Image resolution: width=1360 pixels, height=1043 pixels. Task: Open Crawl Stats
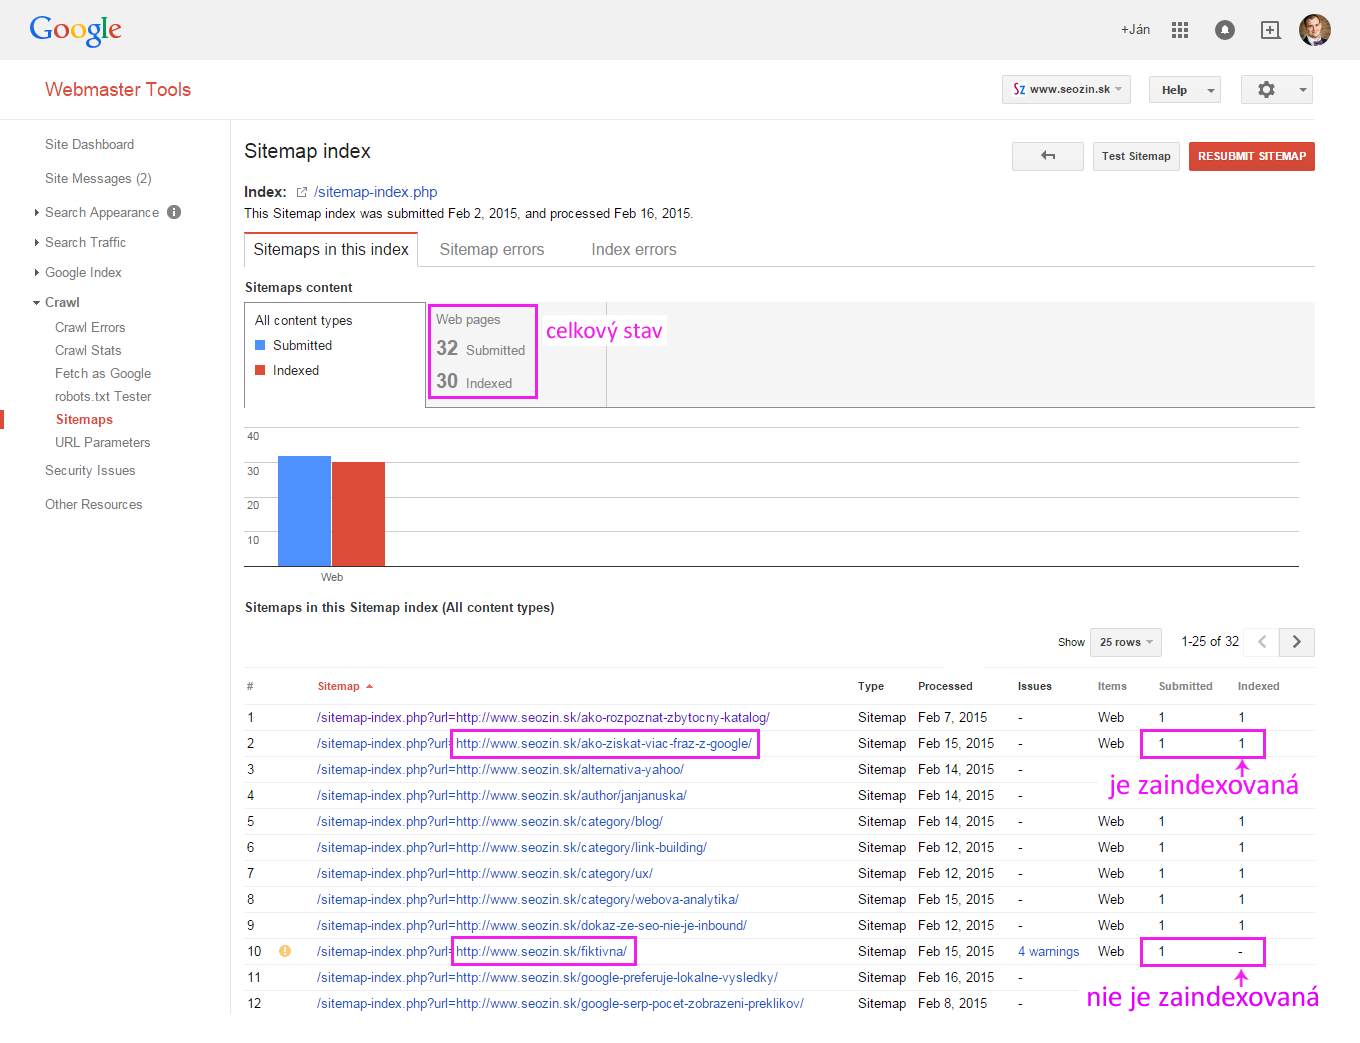88,350
